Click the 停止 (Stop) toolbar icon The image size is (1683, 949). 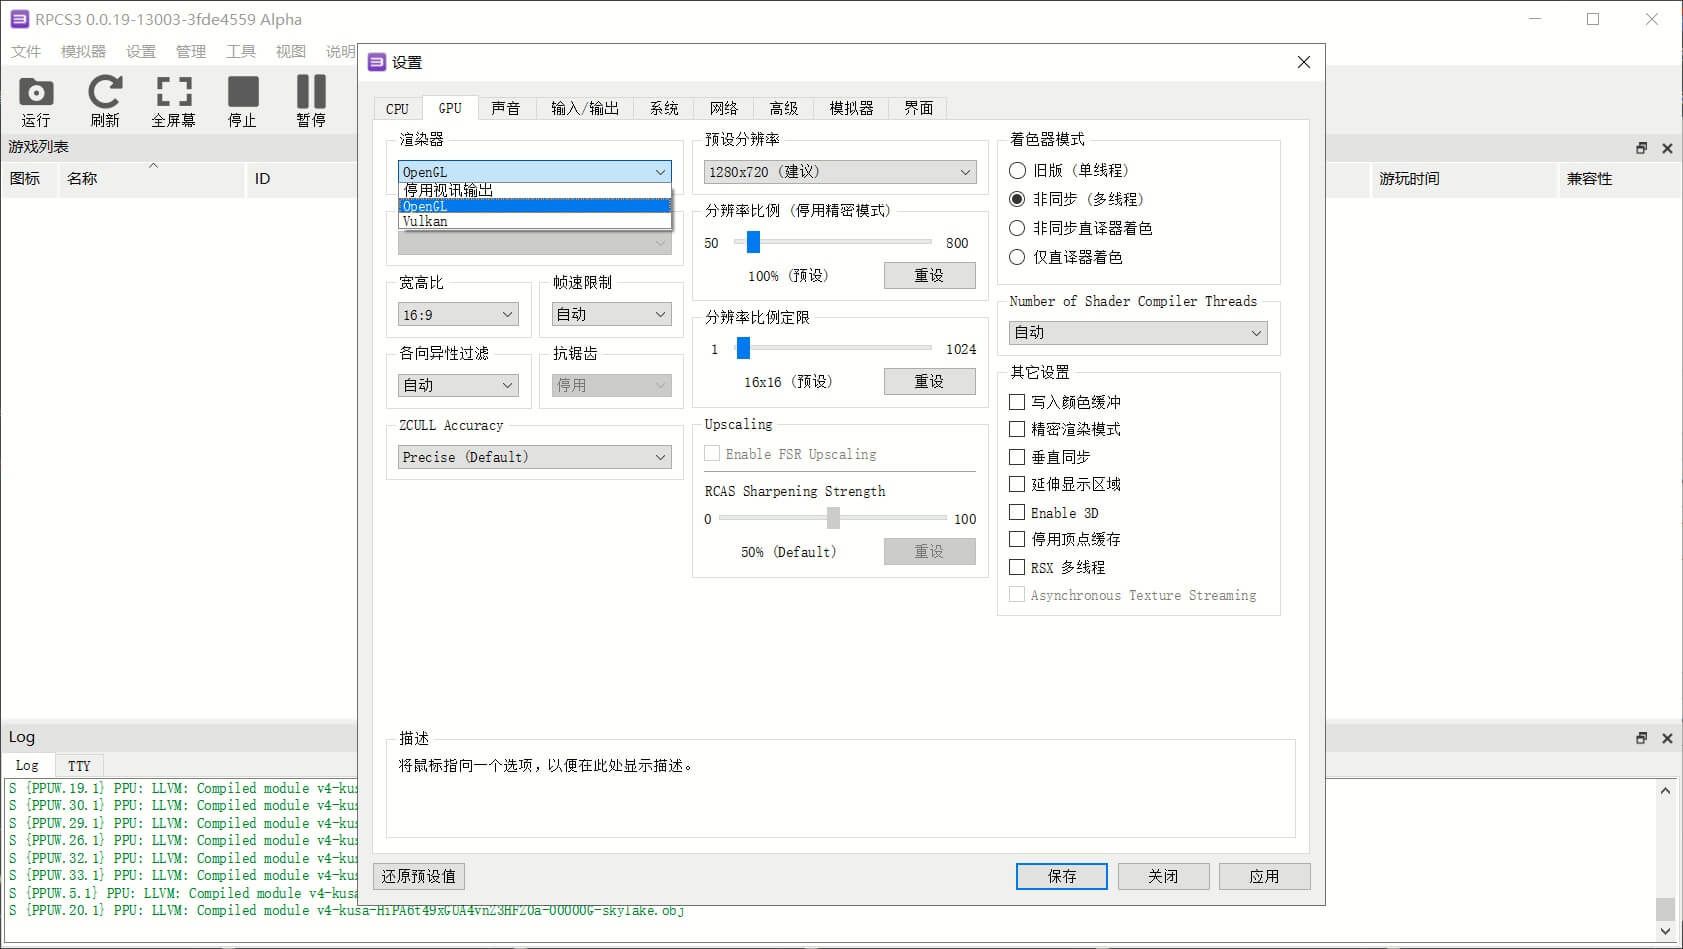[241, 100]
